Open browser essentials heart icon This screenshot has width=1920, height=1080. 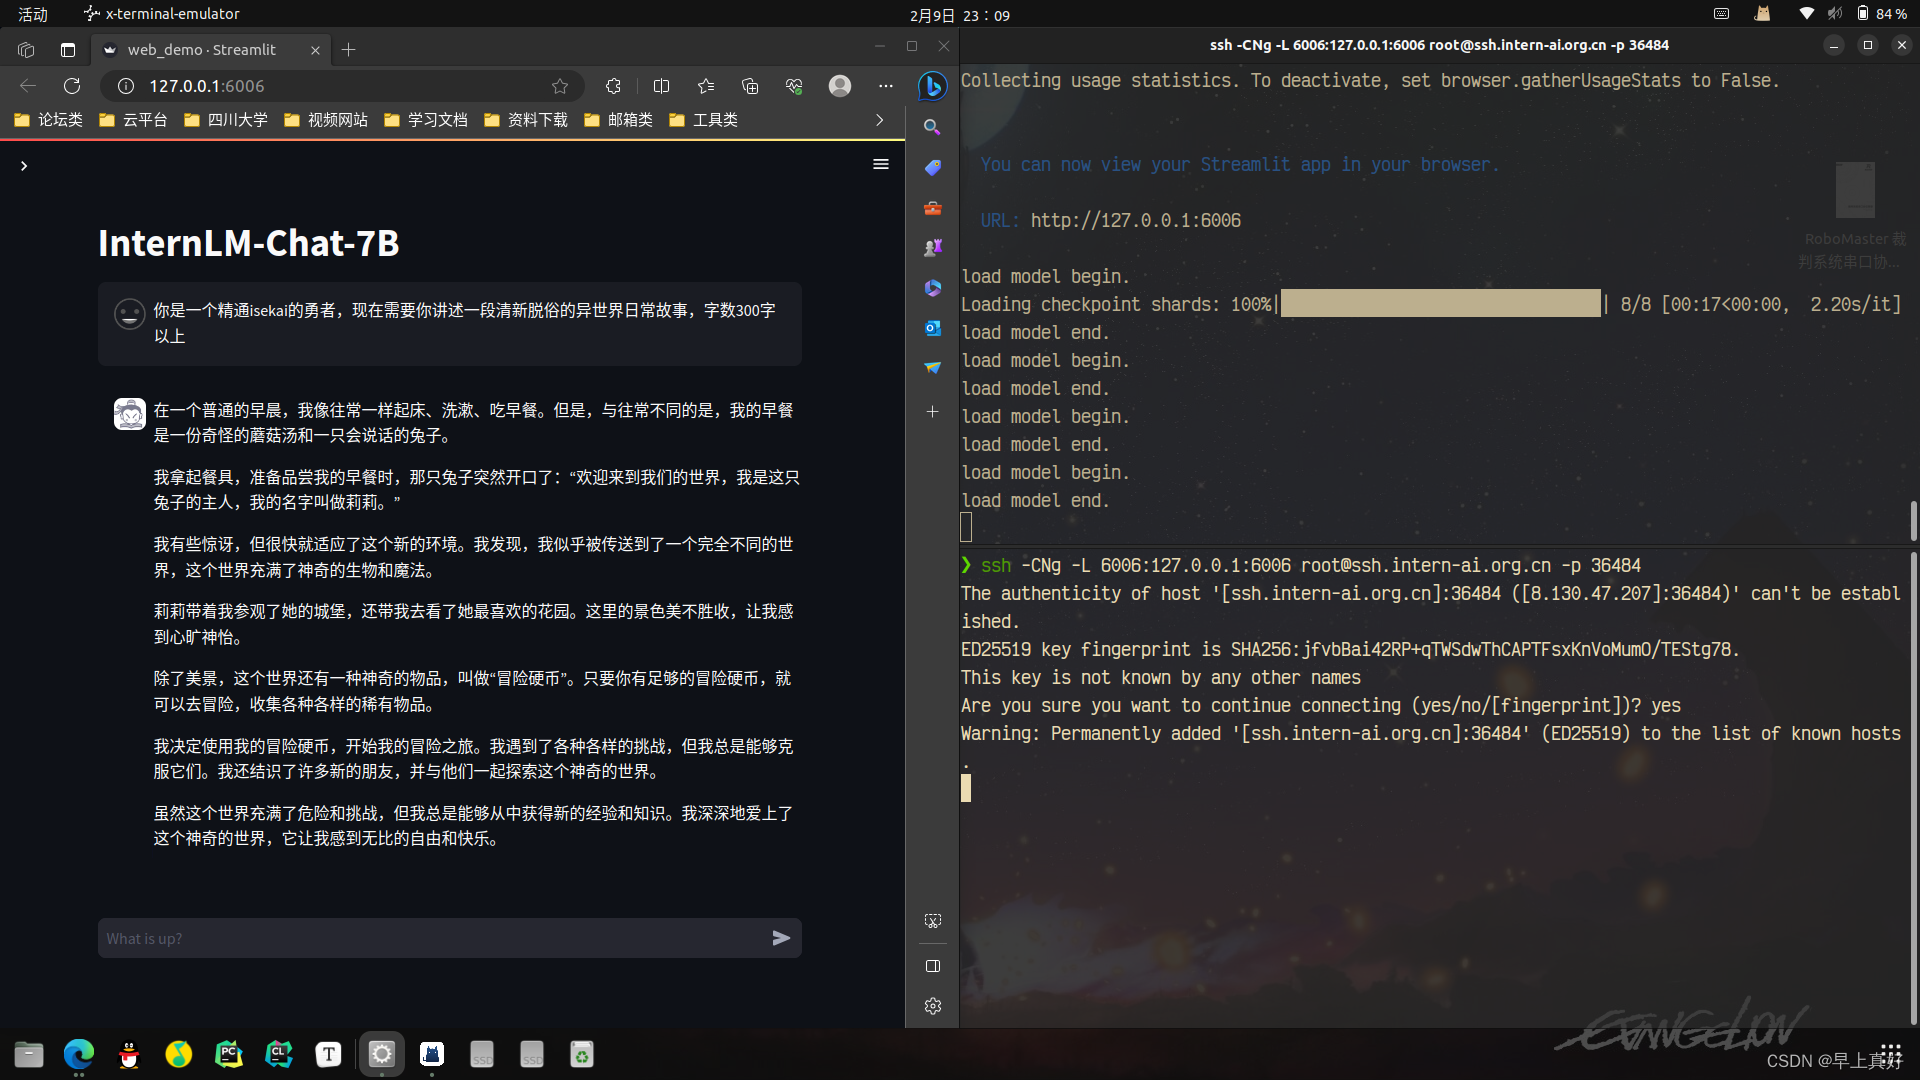tap(794, 86)
